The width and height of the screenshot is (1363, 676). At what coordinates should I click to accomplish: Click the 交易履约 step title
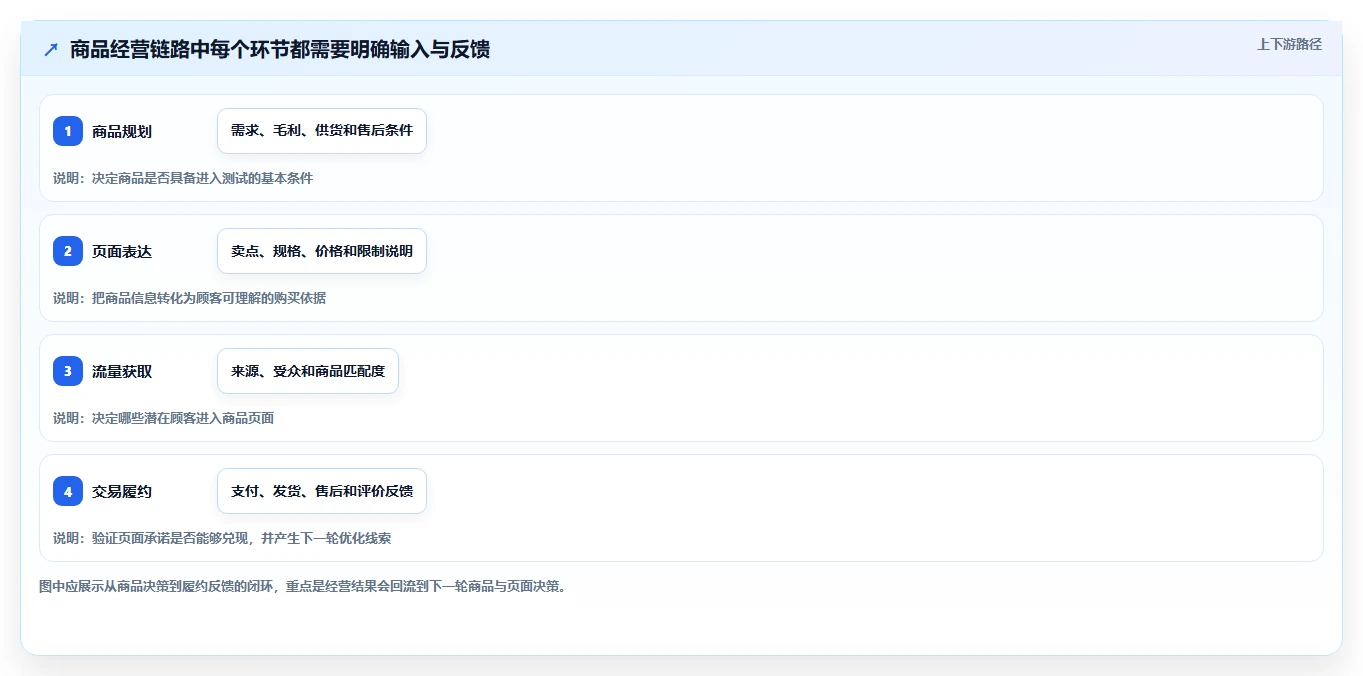point(122,491)
